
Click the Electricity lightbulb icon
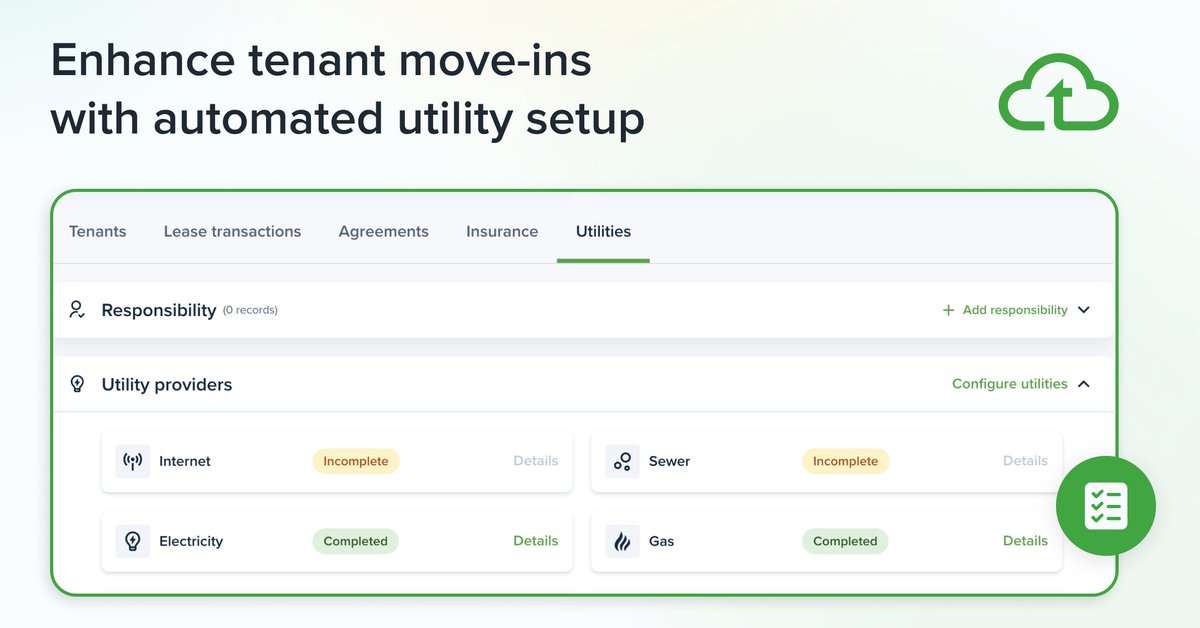point(132,541)
